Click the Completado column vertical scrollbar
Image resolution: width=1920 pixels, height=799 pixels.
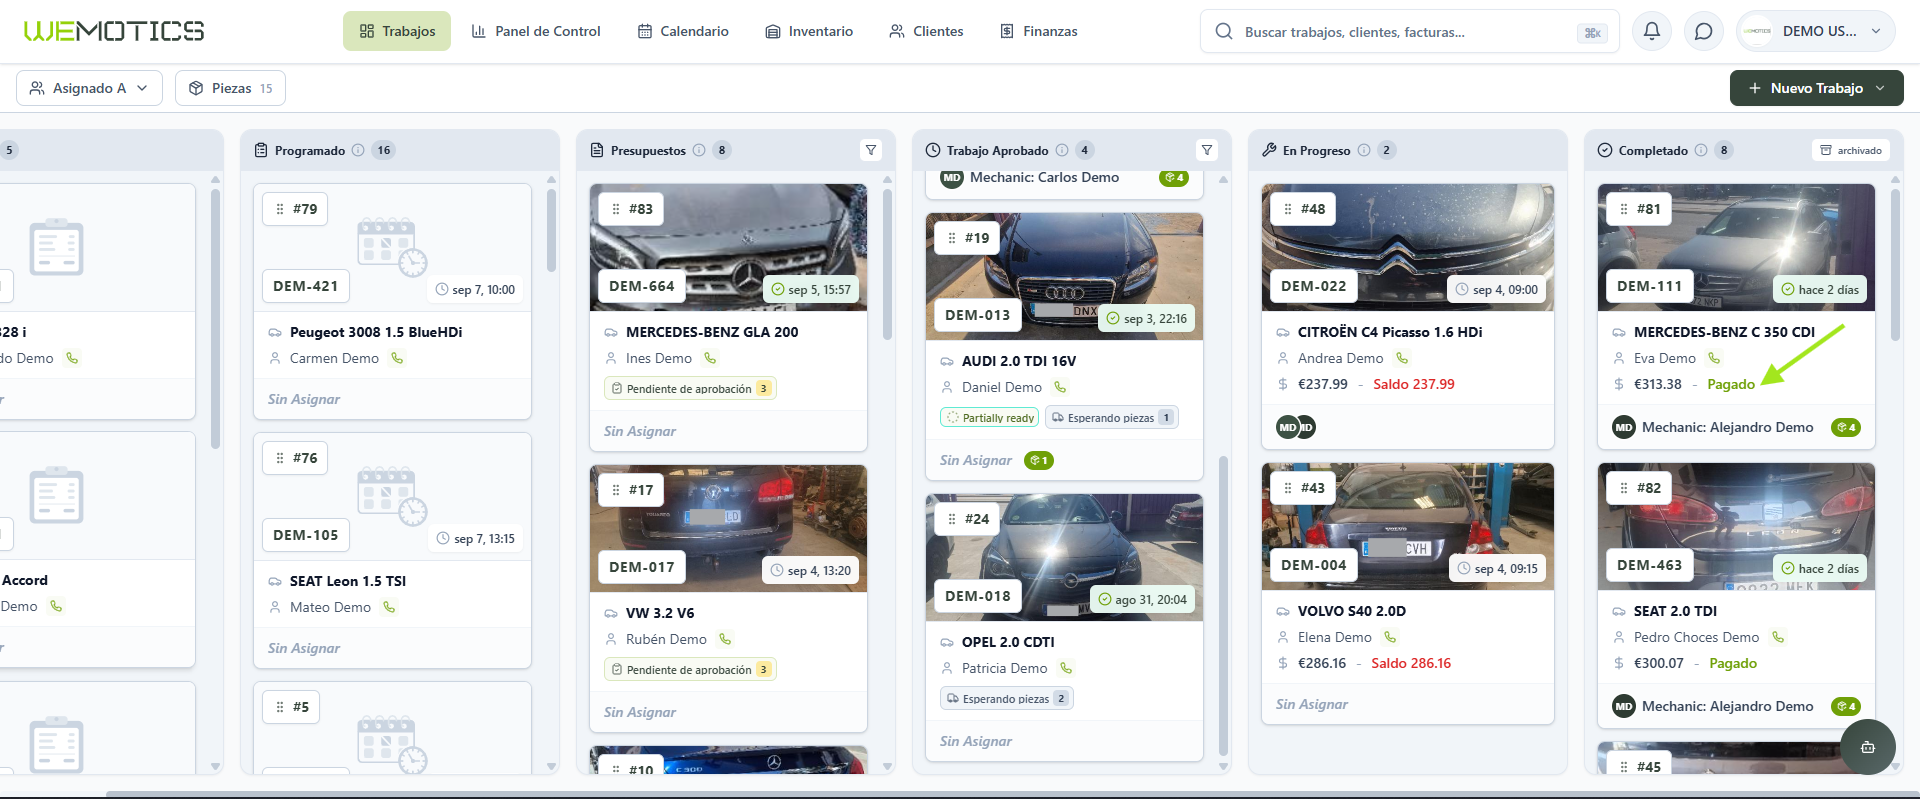(x=1895, y=265)
